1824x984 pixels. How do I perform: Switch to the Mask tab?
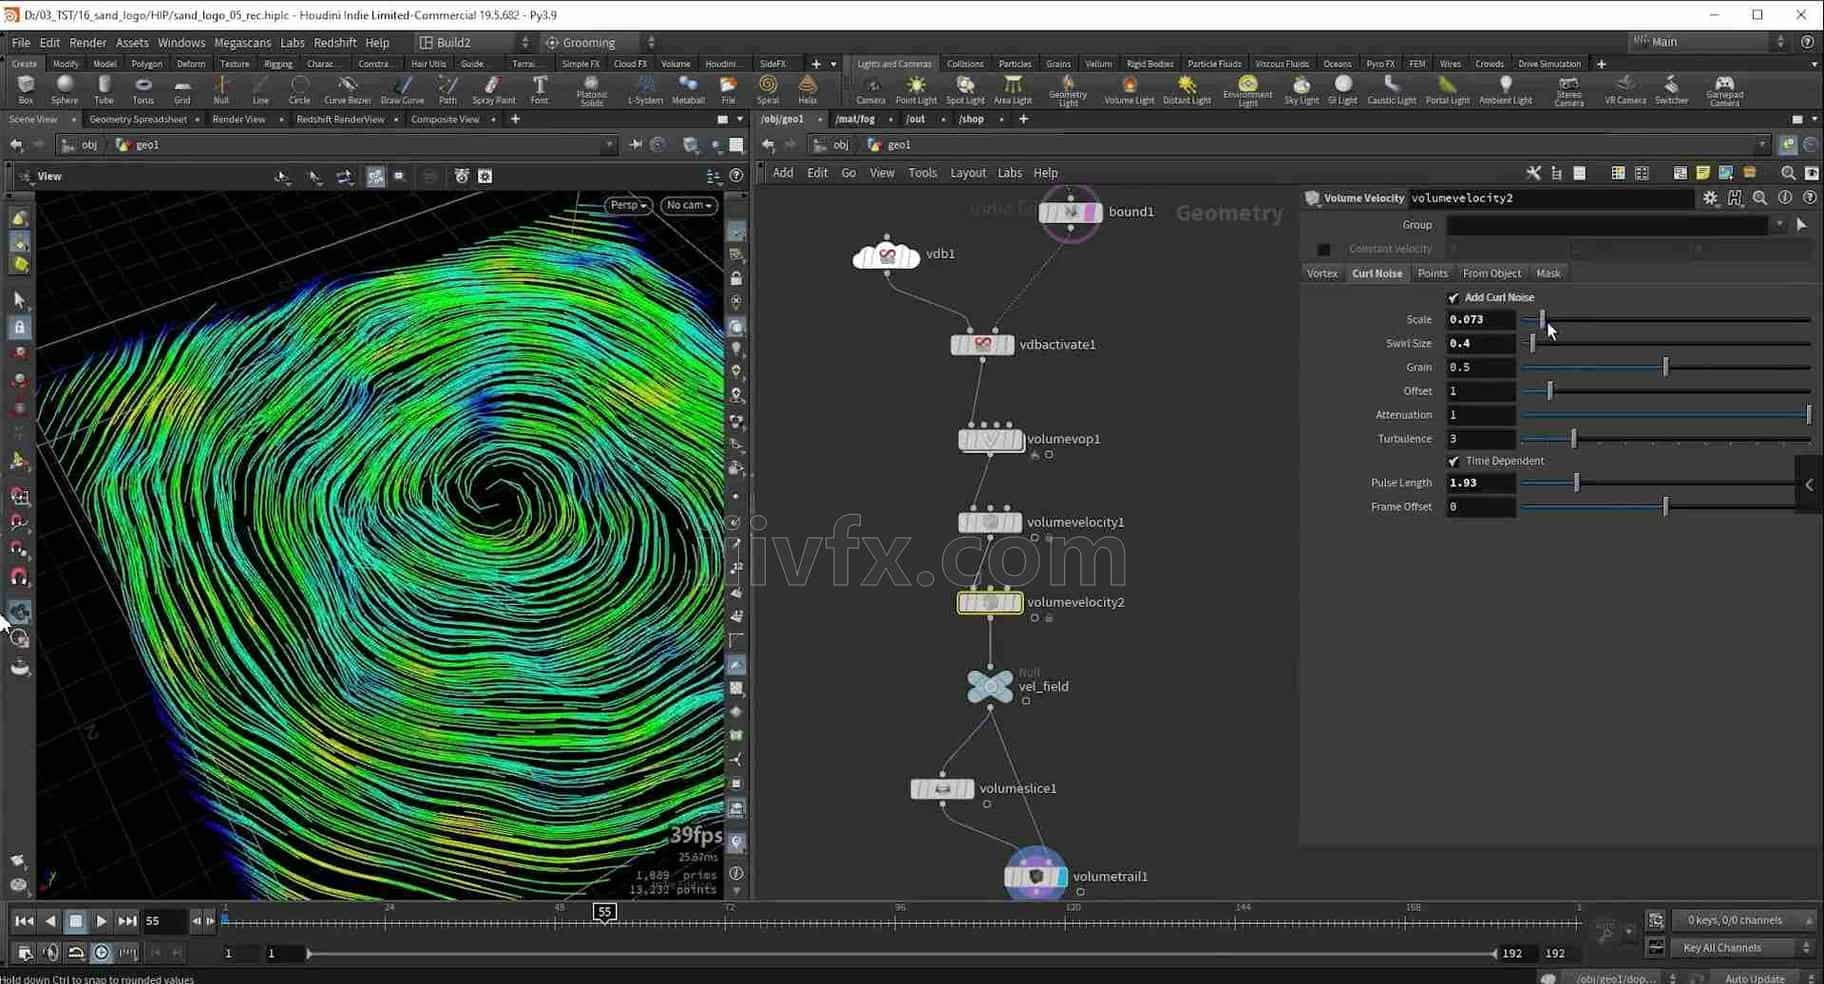(1548, 273)
